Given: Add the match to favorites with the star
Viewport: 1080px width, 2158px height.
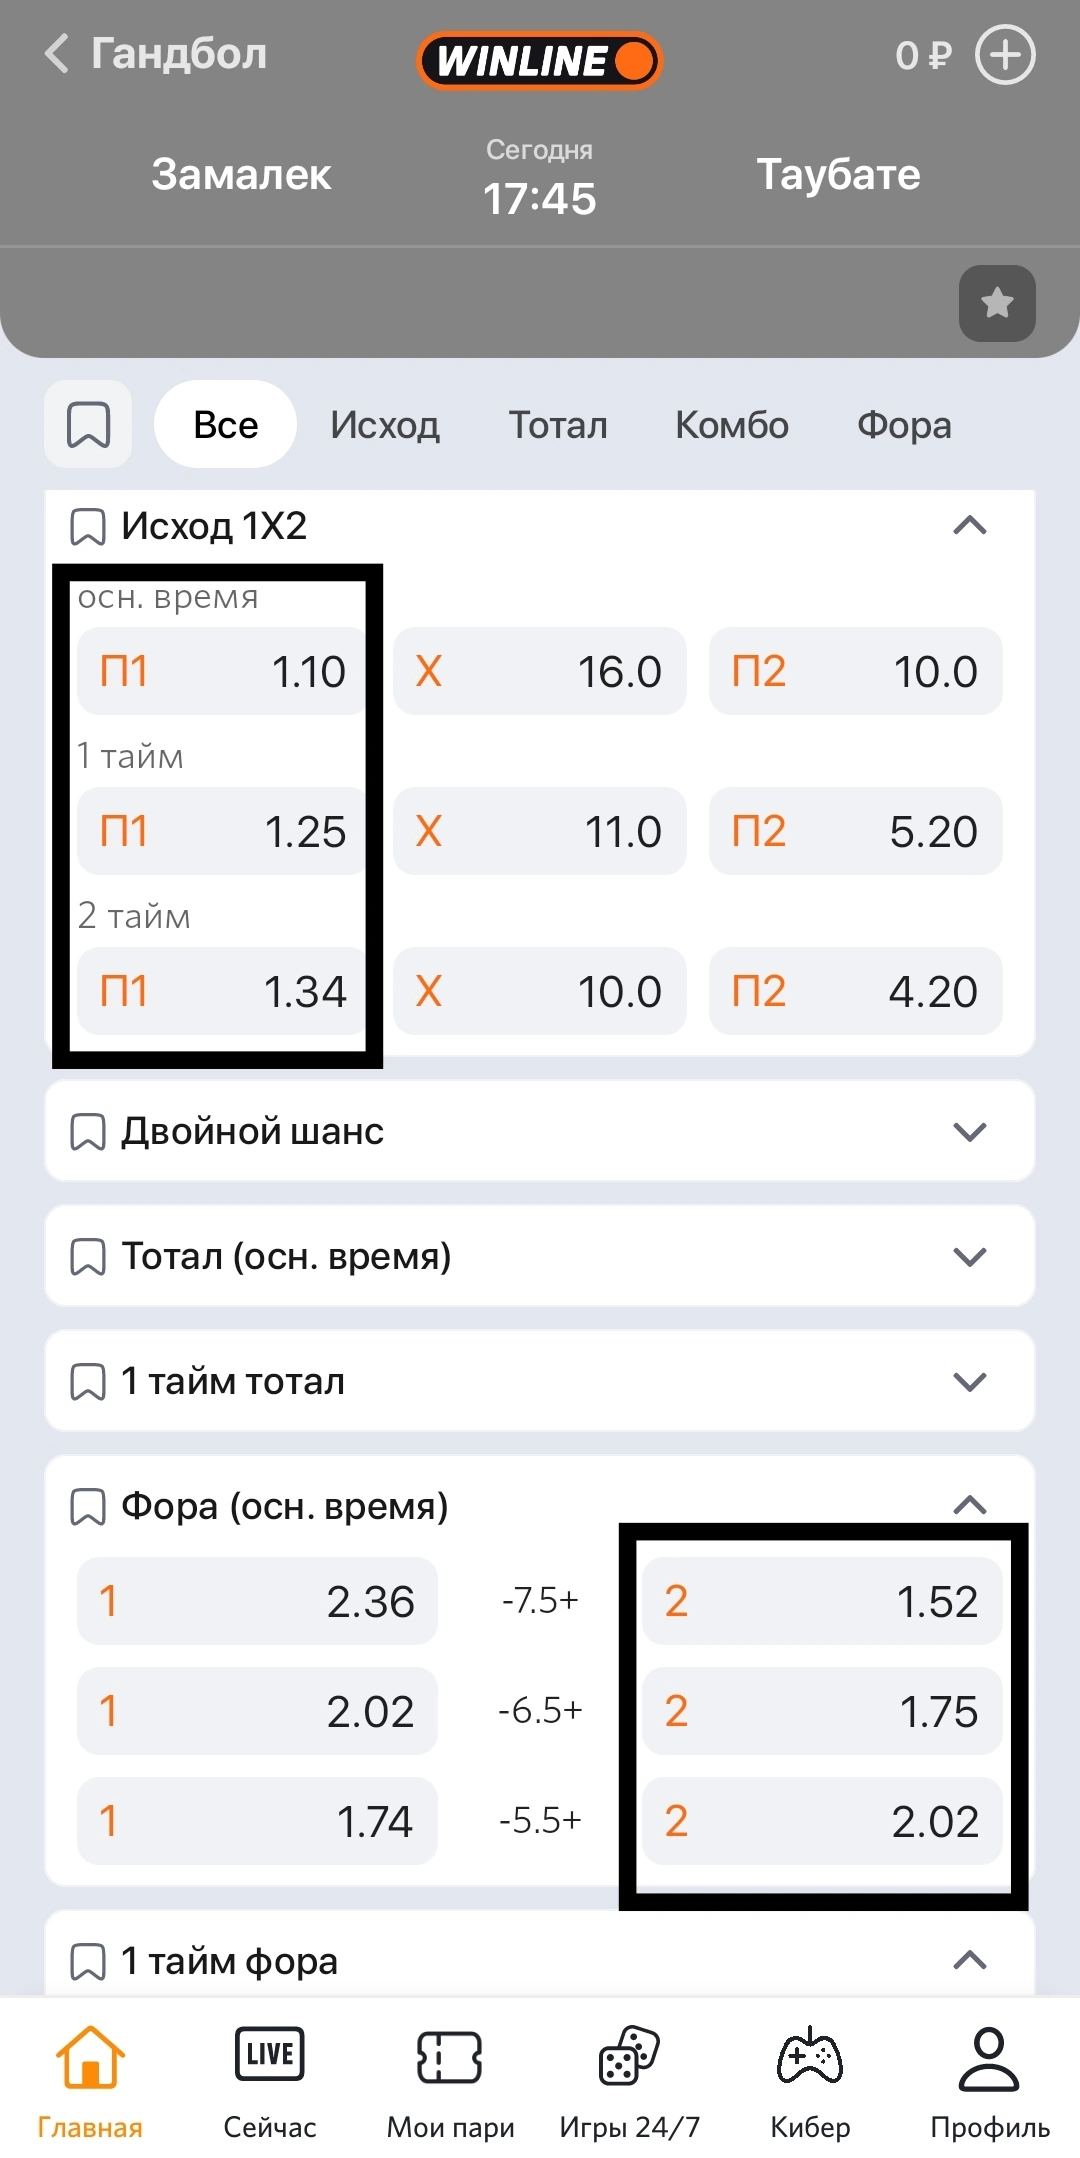Looking at the screenshot, I should pos(996,303).
